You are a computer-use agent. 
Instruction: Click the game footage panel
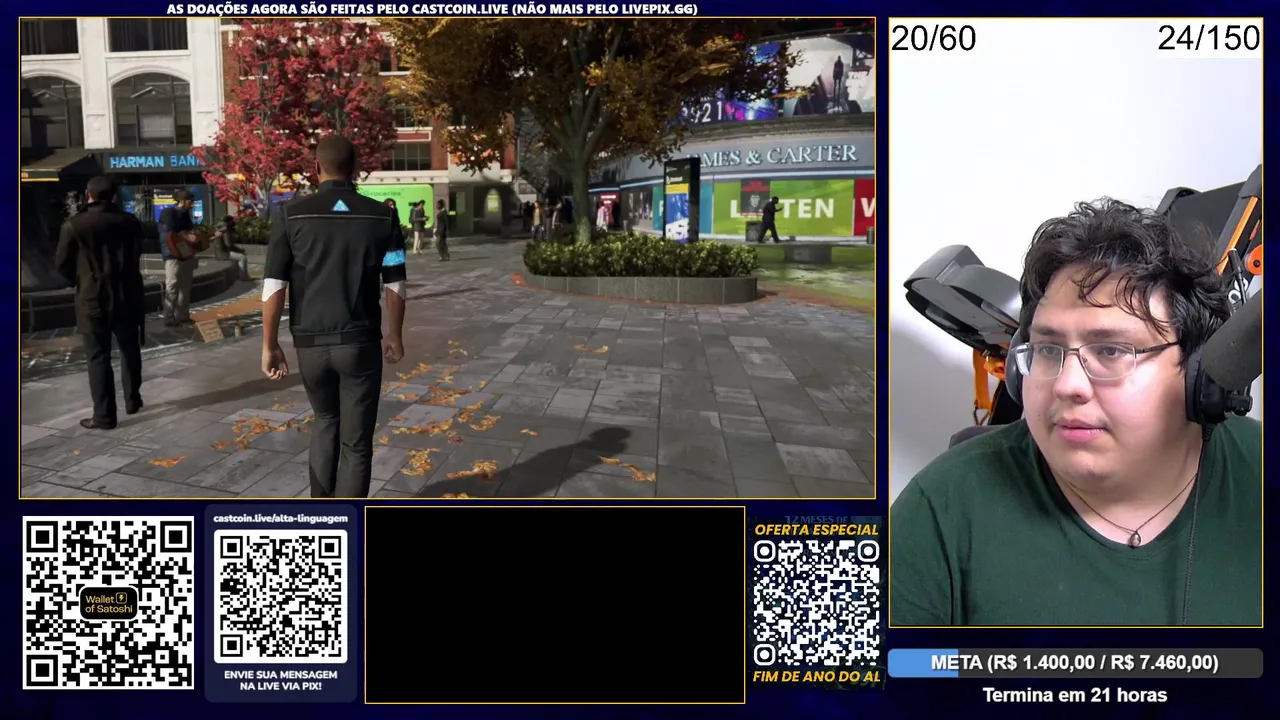point(447,258)
